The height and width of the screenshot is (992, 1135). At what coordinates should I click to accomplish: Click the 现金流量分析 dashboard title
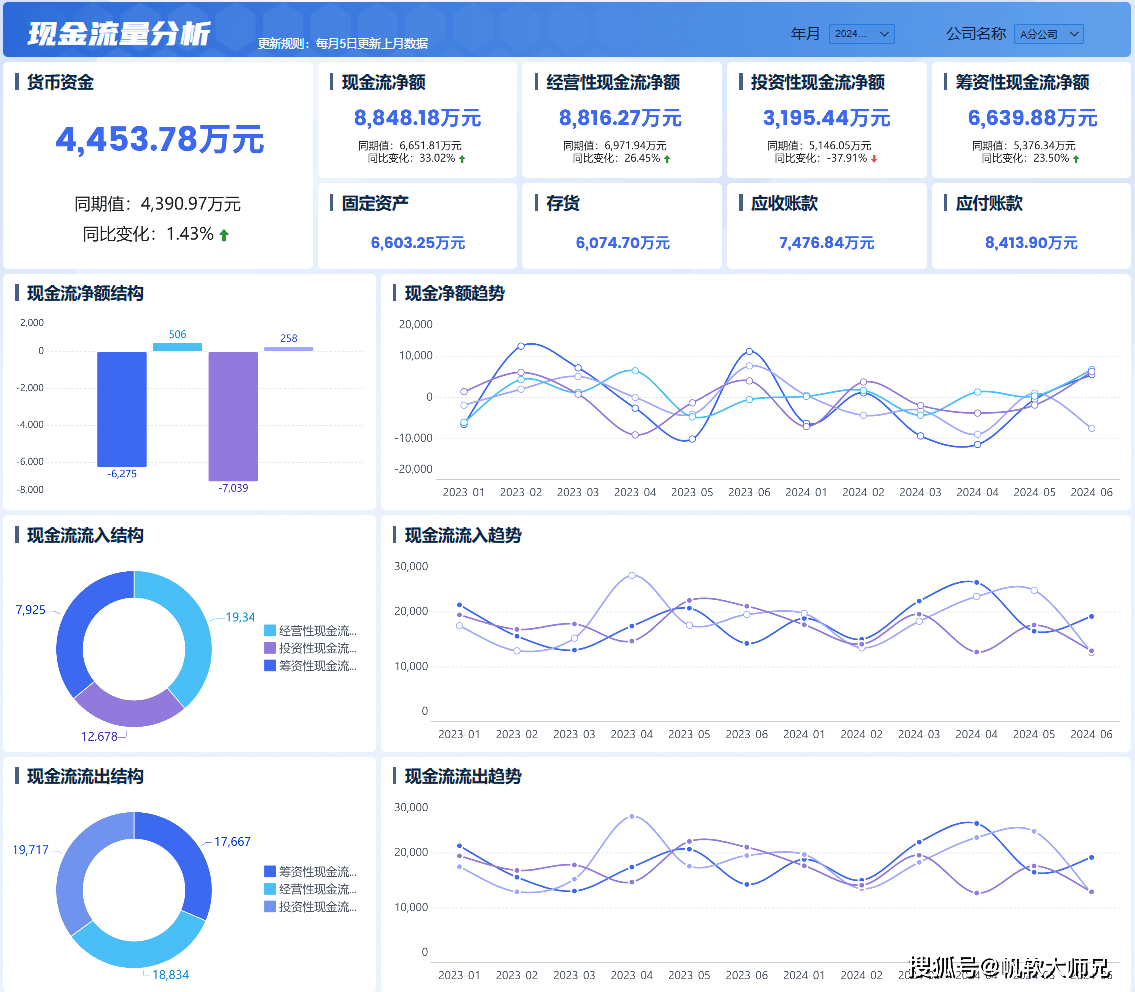pos(119,33)
